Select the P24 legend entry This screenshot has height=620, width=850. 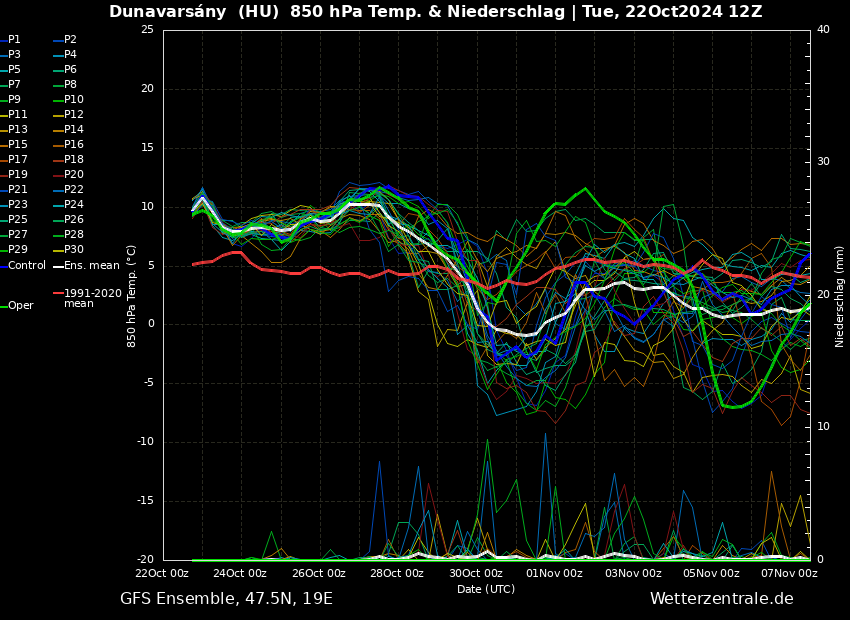pos(74,205)
